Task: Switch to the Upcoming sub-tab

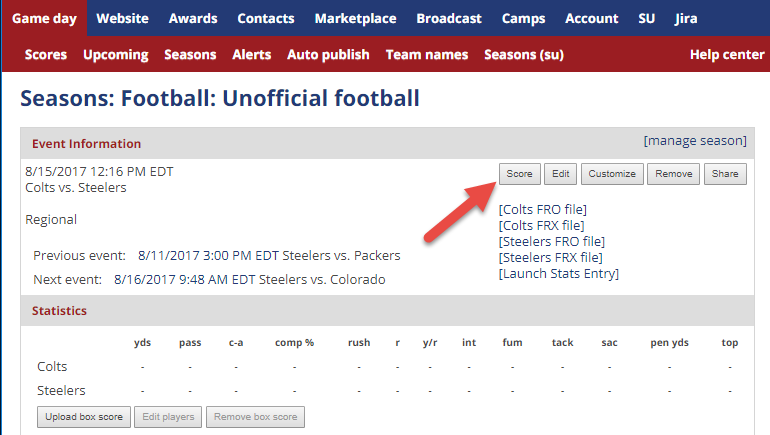Action: point(116,54)
